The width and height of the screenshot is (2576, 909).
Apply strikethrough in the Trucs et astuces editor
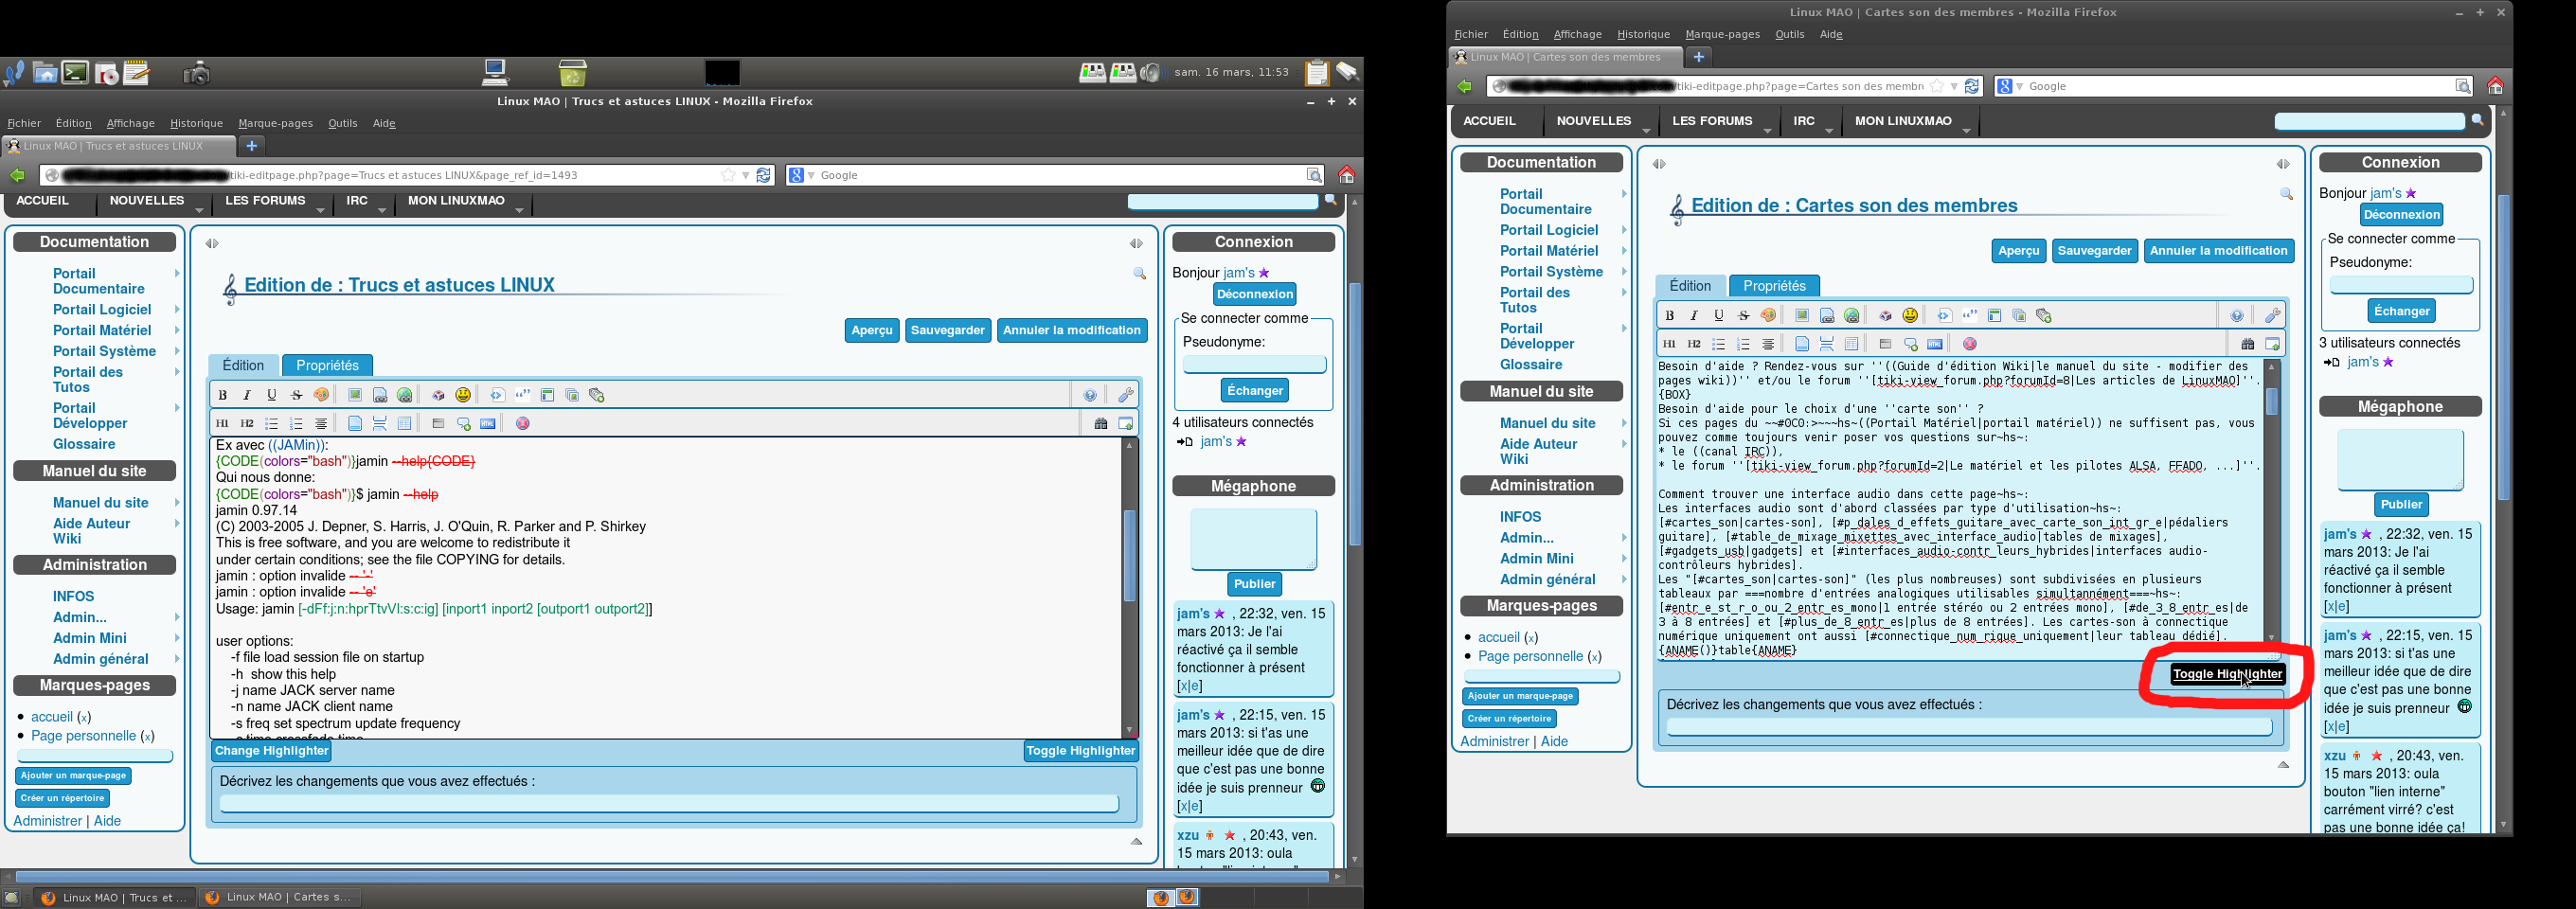click(296, 395)
